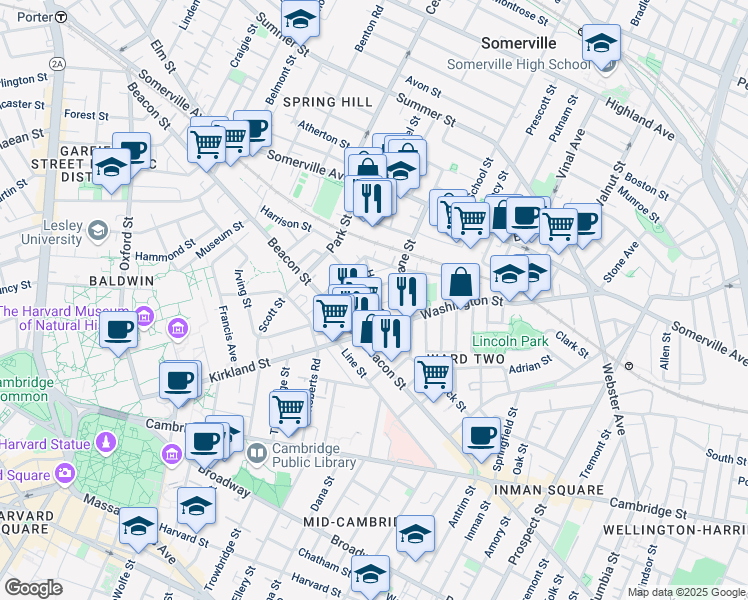
Task: Click the Wellington-Harrington neighborhood label
Action: (x=675, y=530)
